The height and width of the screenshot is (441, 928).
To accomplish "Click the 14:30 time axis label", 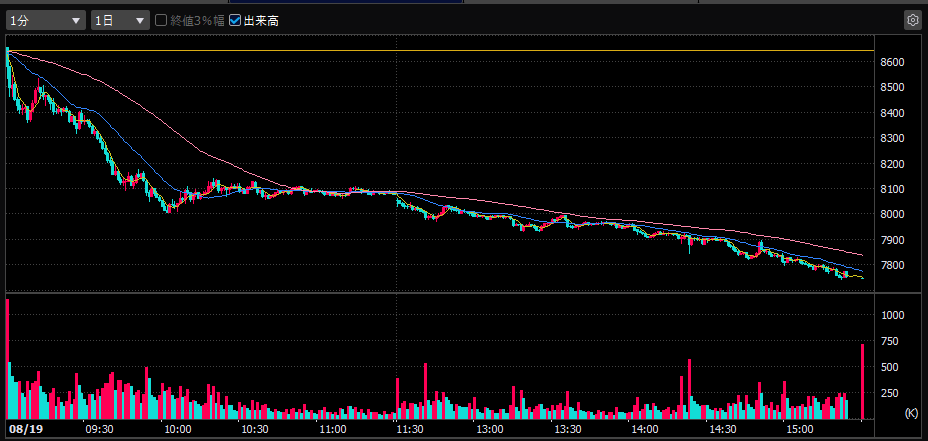I will click(x=723, y=429).
